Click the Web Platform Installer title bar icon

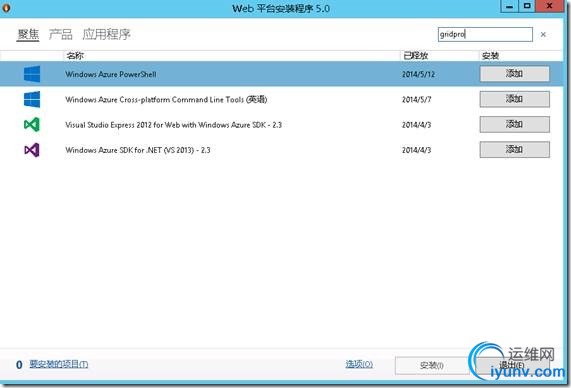(x=6, y=8)
